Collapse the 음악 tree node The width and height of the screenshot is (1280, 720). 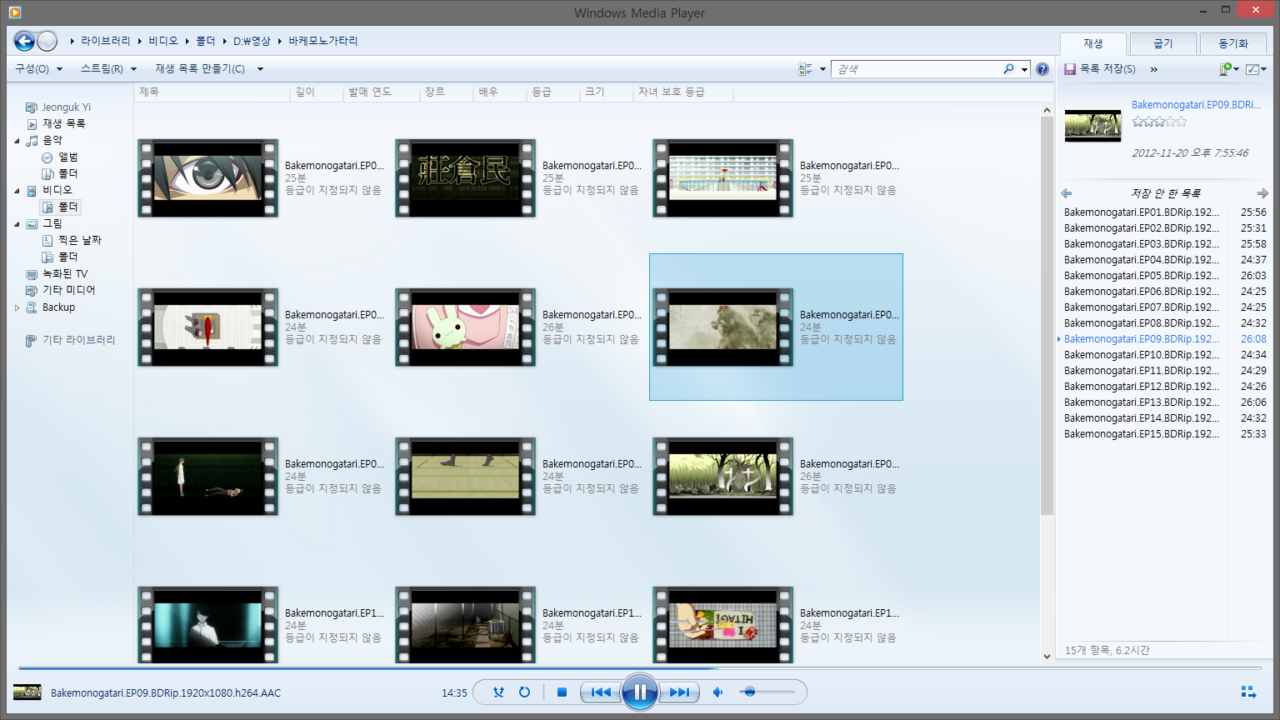17,140
